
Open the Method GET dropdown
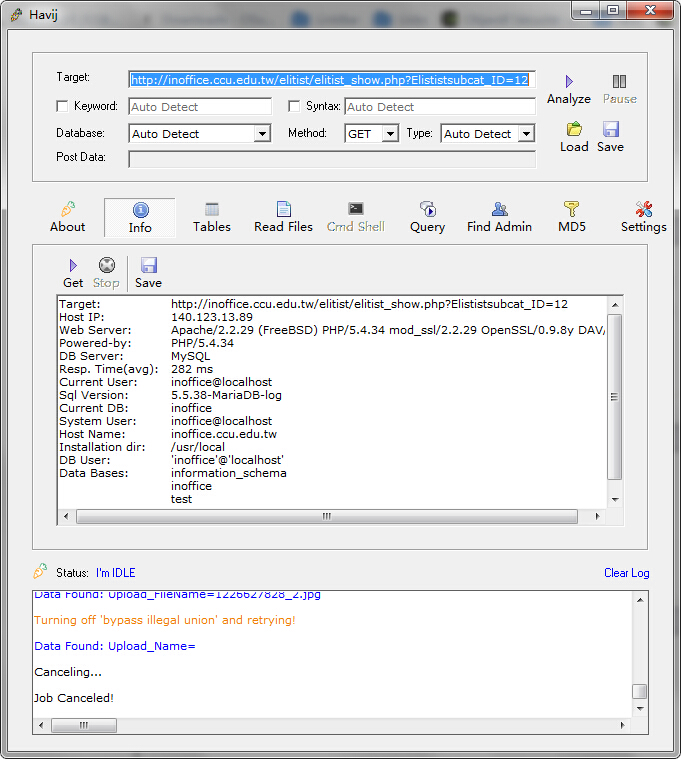click(x=390, y=134)
